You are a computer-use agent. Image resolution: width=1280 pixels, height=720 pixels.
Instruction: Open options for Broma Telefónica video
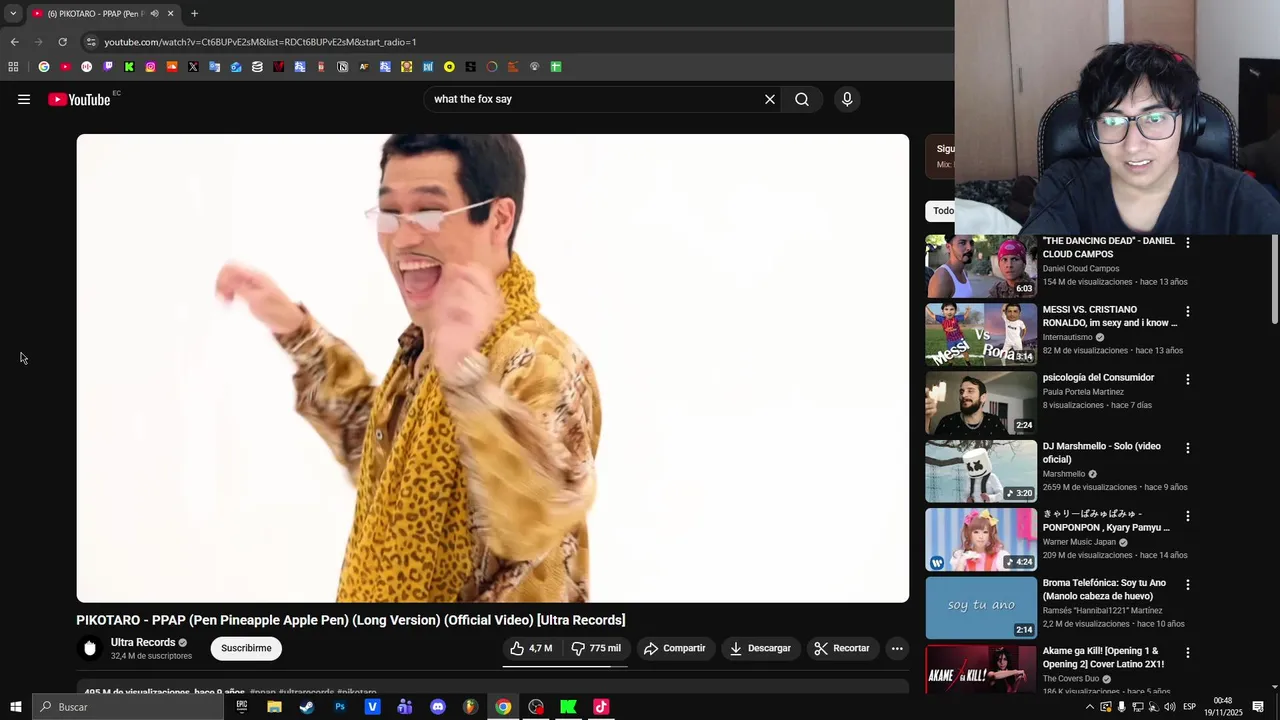[x=1188, y=584]
